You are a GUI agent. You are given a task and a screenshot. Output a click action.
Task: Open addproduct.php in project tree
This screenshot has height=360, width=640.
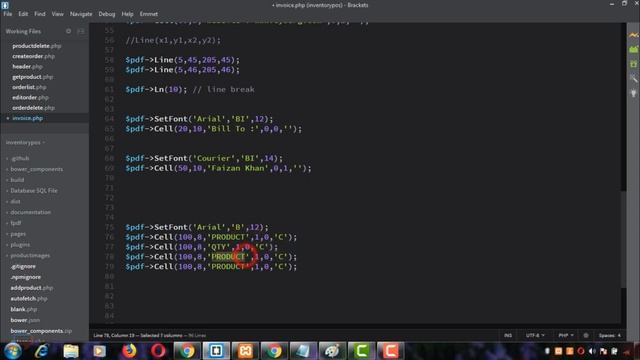(32, 288)
